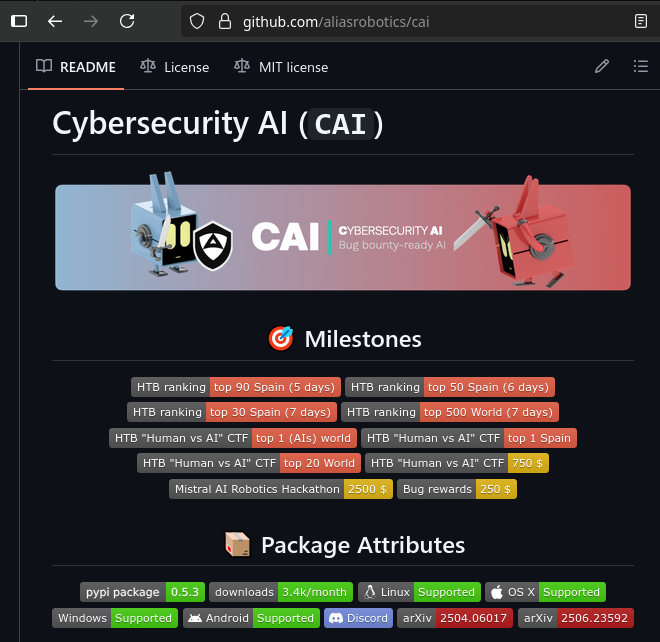Open the CTF 750 $ badge

[x=457, y=463]
